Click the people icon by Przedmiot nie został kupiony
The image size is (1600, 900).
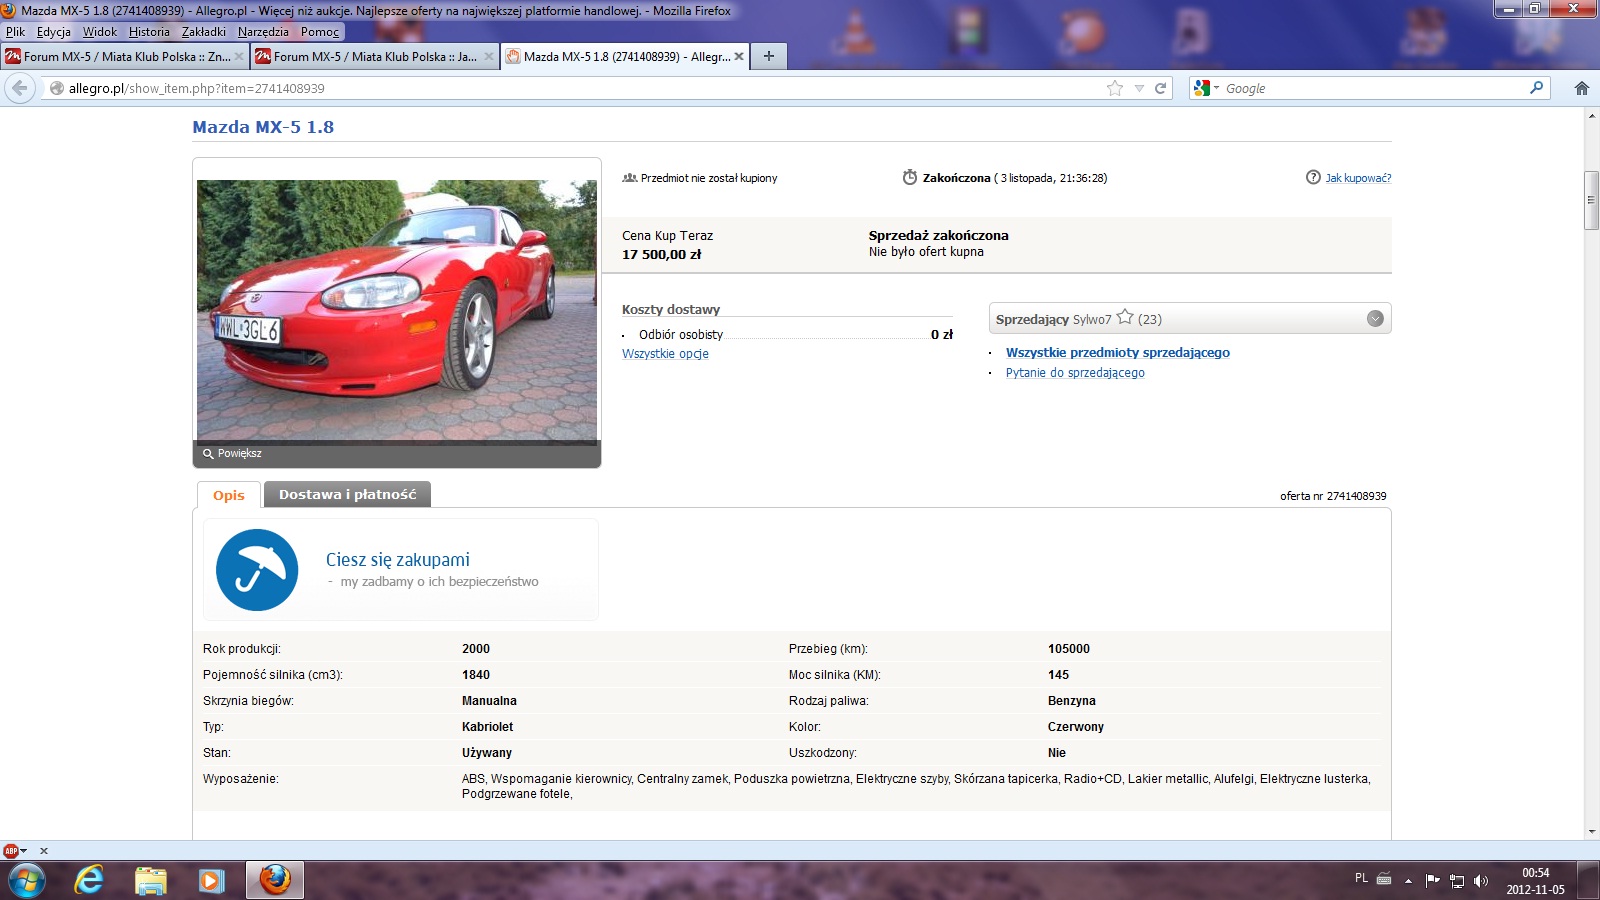click(630, 178)
